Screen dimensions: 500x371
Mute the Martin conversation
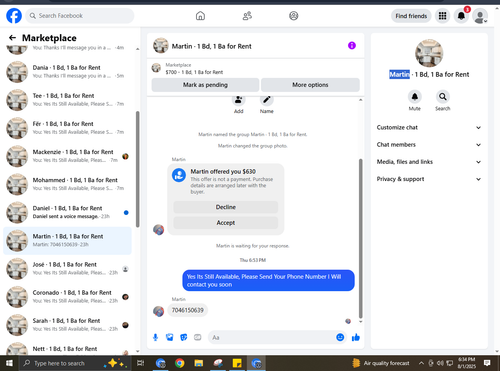(x=415, y=97)
